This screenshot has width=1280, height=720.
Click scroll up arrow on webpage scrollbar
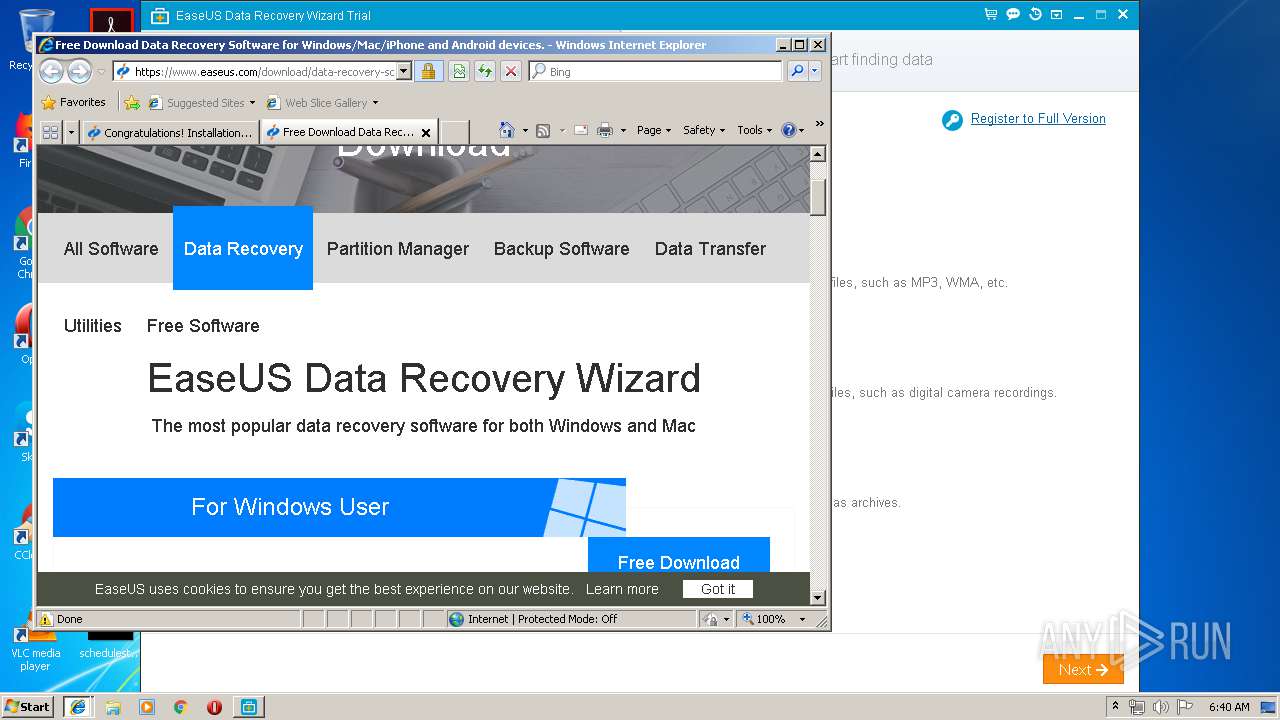click(x=818, y=154)
